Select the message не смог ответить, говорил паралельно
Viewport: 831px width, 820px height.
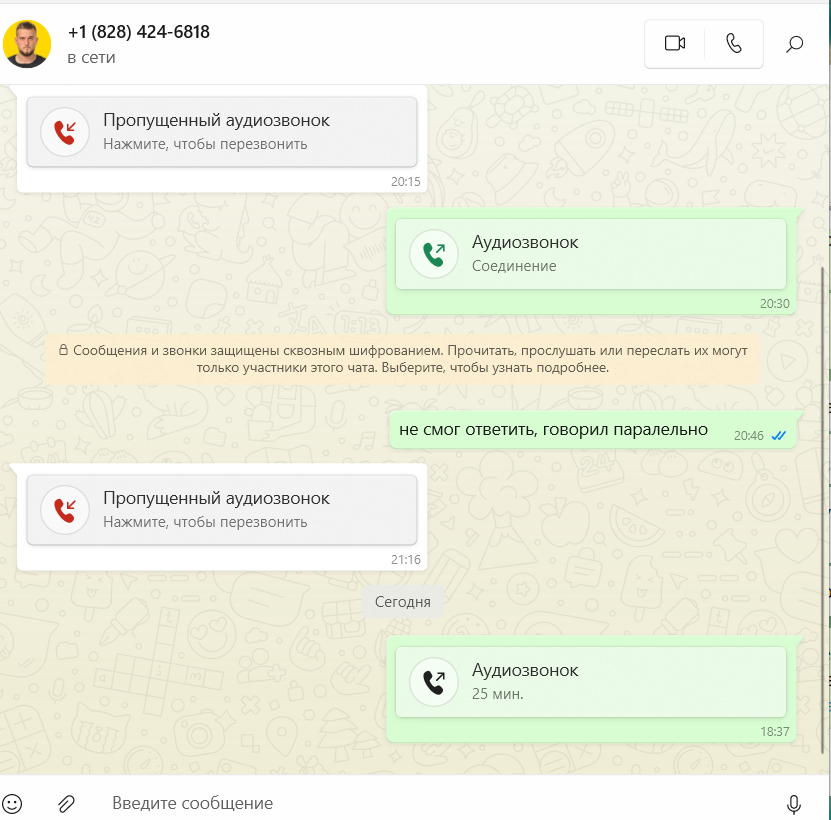click(592, 430)
